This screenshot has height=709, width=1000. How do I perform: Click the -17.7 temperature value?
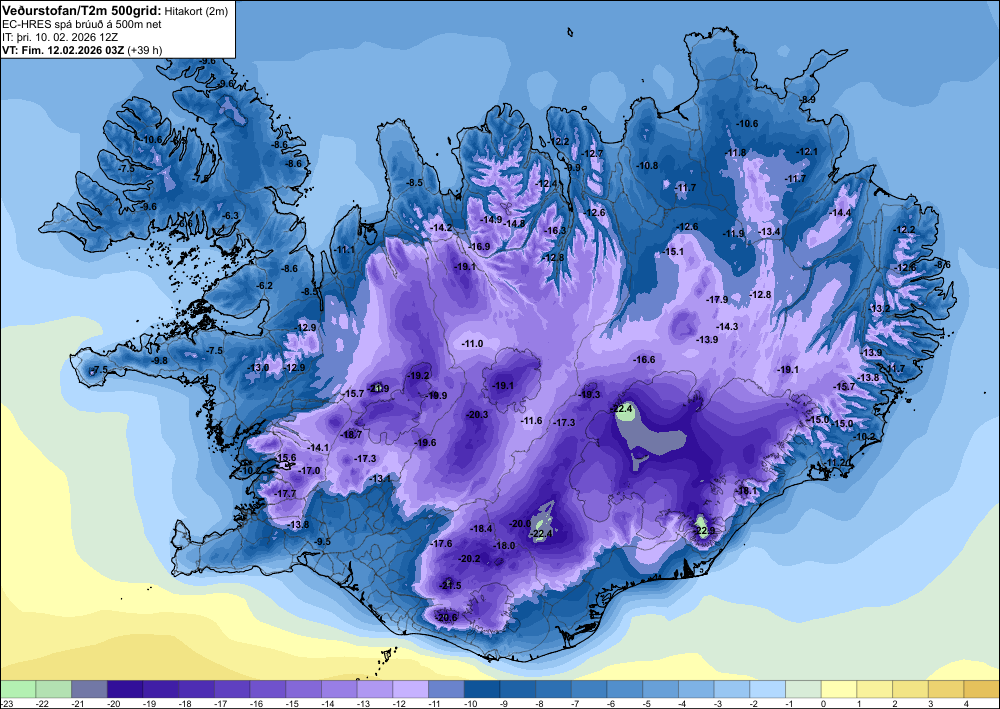(x=285, y=493)
